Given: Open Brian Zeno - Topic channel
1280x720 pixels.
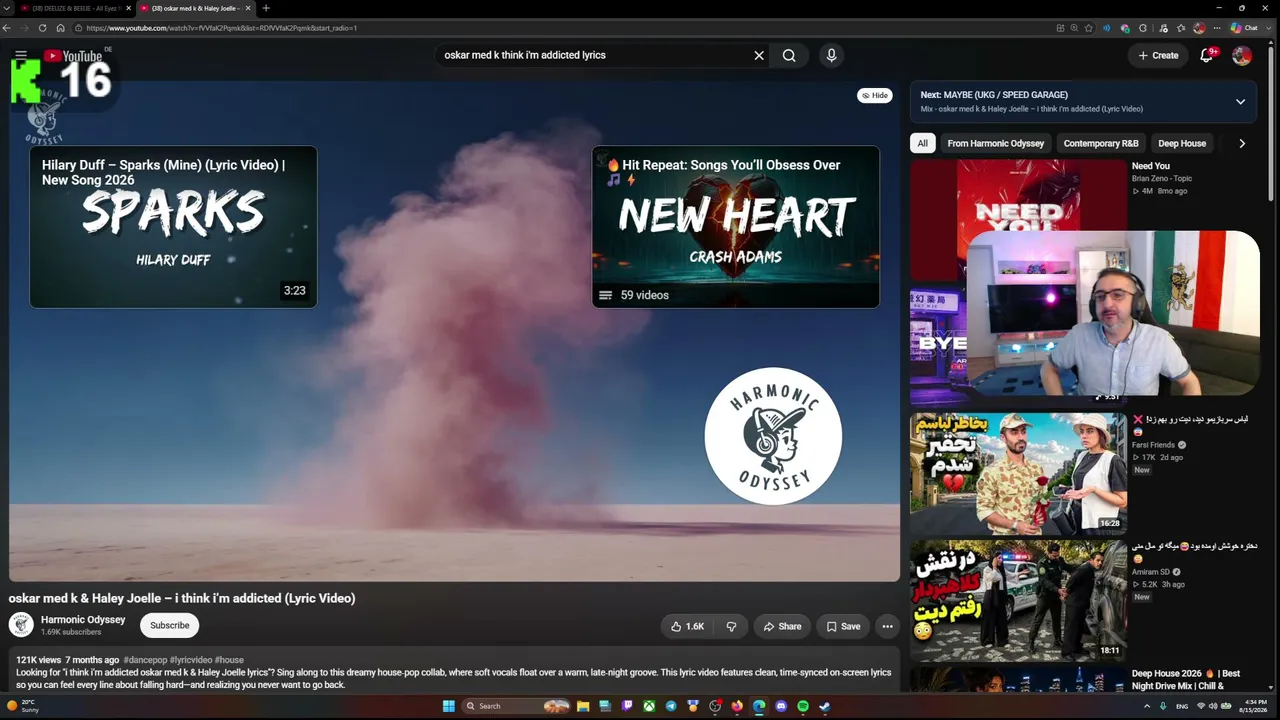Looking at the screenshot, I should (1162, 179).
